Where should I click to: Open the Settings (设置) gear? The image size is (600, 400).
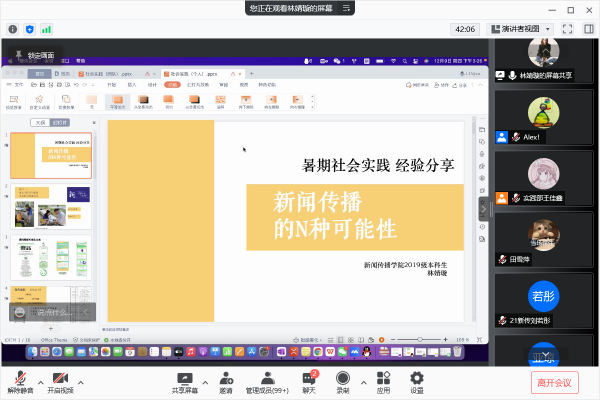[417, 378]
